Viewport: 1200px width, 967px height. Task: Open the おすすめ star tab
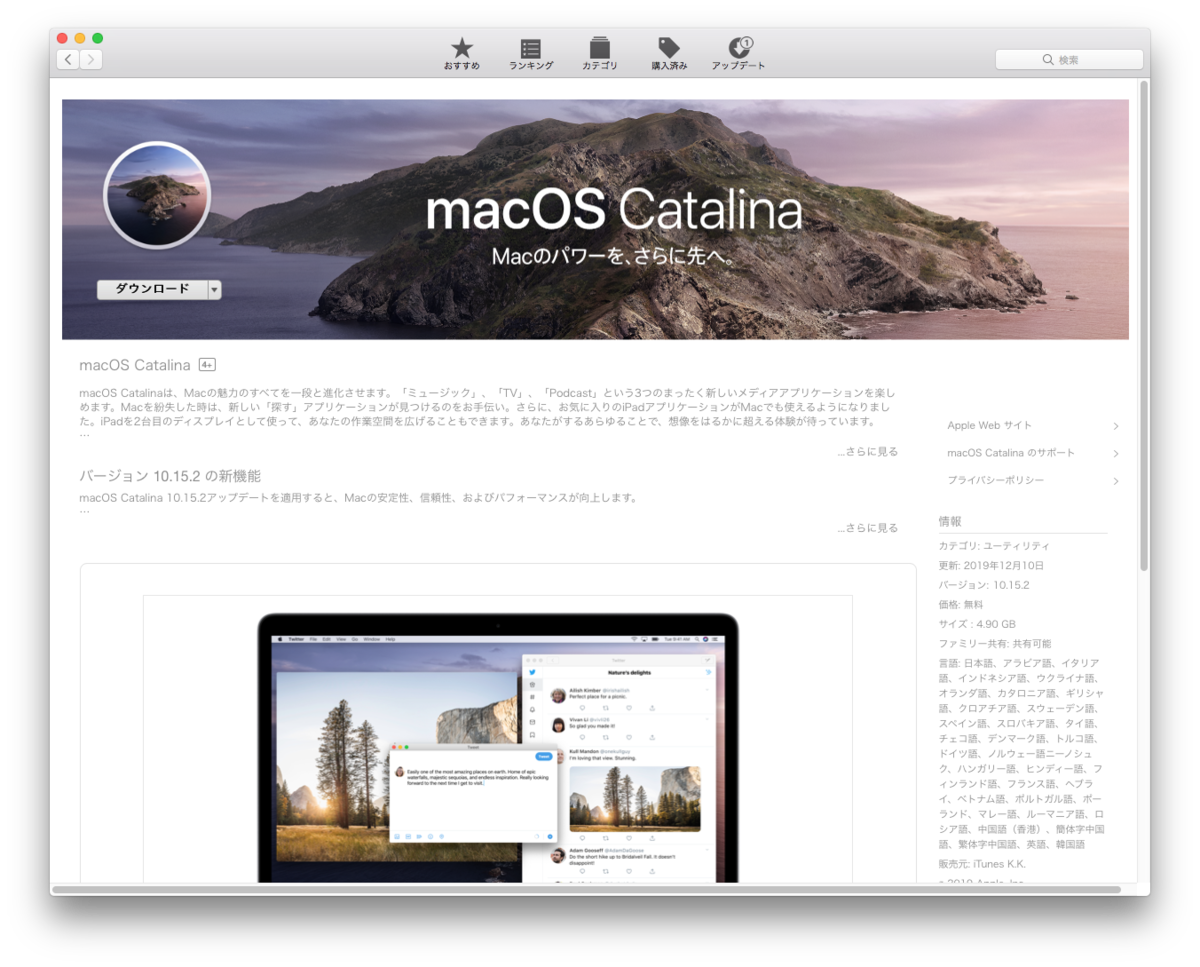click(x=462, y=54)
